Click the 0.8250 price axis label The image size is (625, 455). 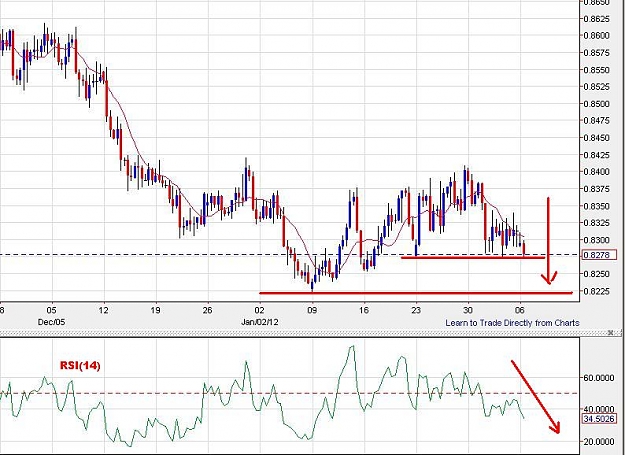(x=596, y=274)
